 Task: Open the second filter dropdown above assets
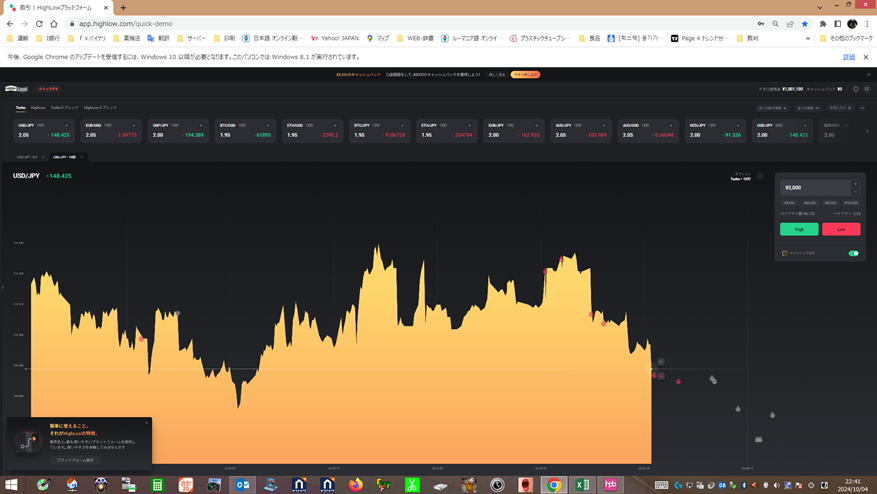coord(806,107)
